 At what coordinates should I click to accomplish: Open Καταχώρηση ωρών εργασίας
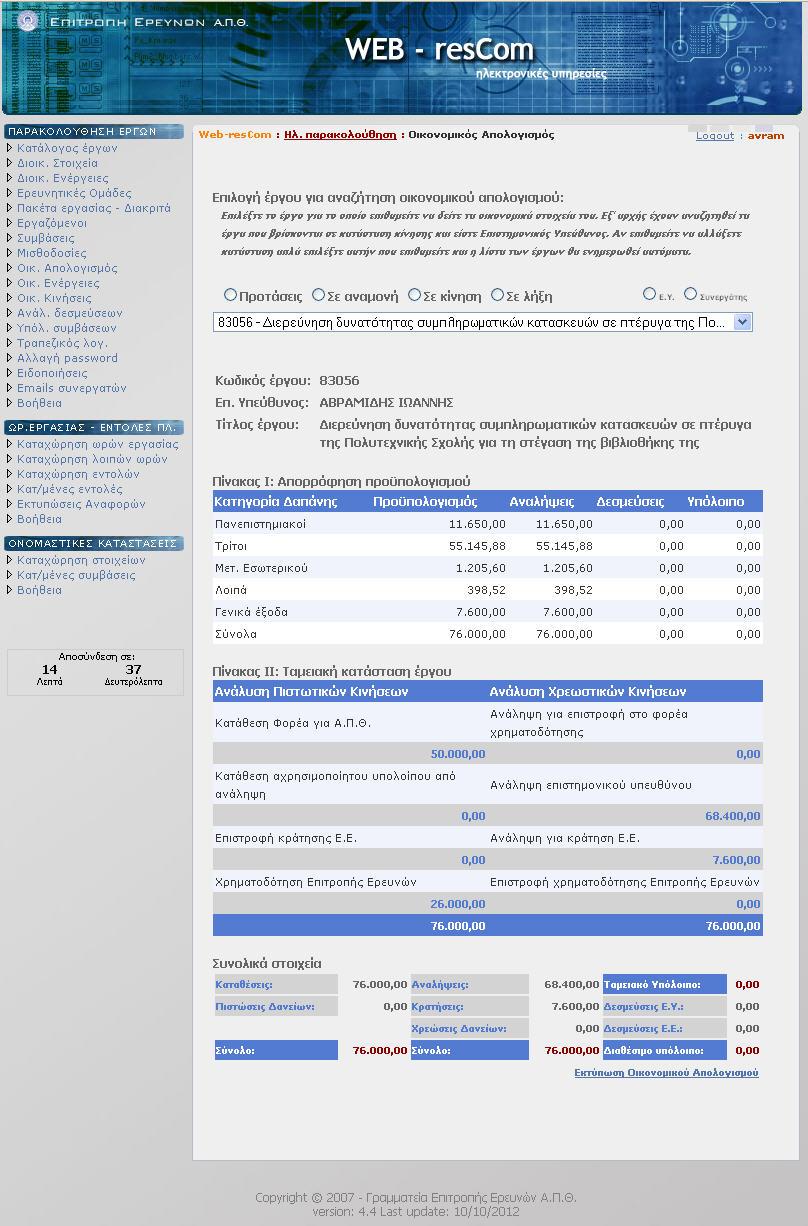tap(98, 444)
